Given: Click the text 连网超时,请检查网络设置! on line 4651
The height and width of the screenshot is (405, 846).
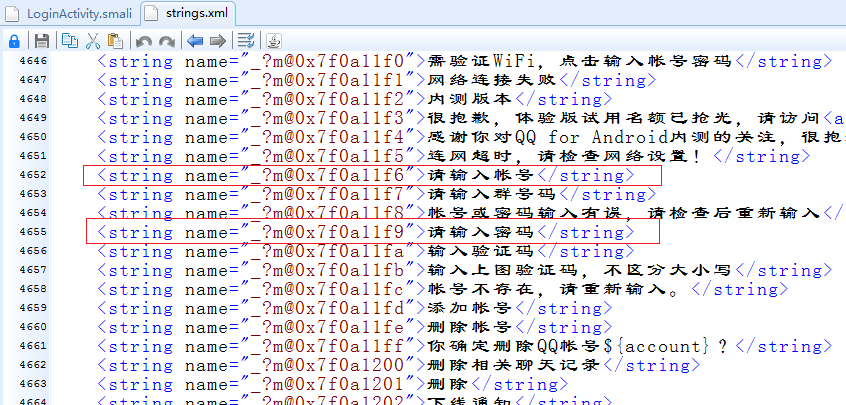Looking at the screenshot, I should (x=566, y=156).
